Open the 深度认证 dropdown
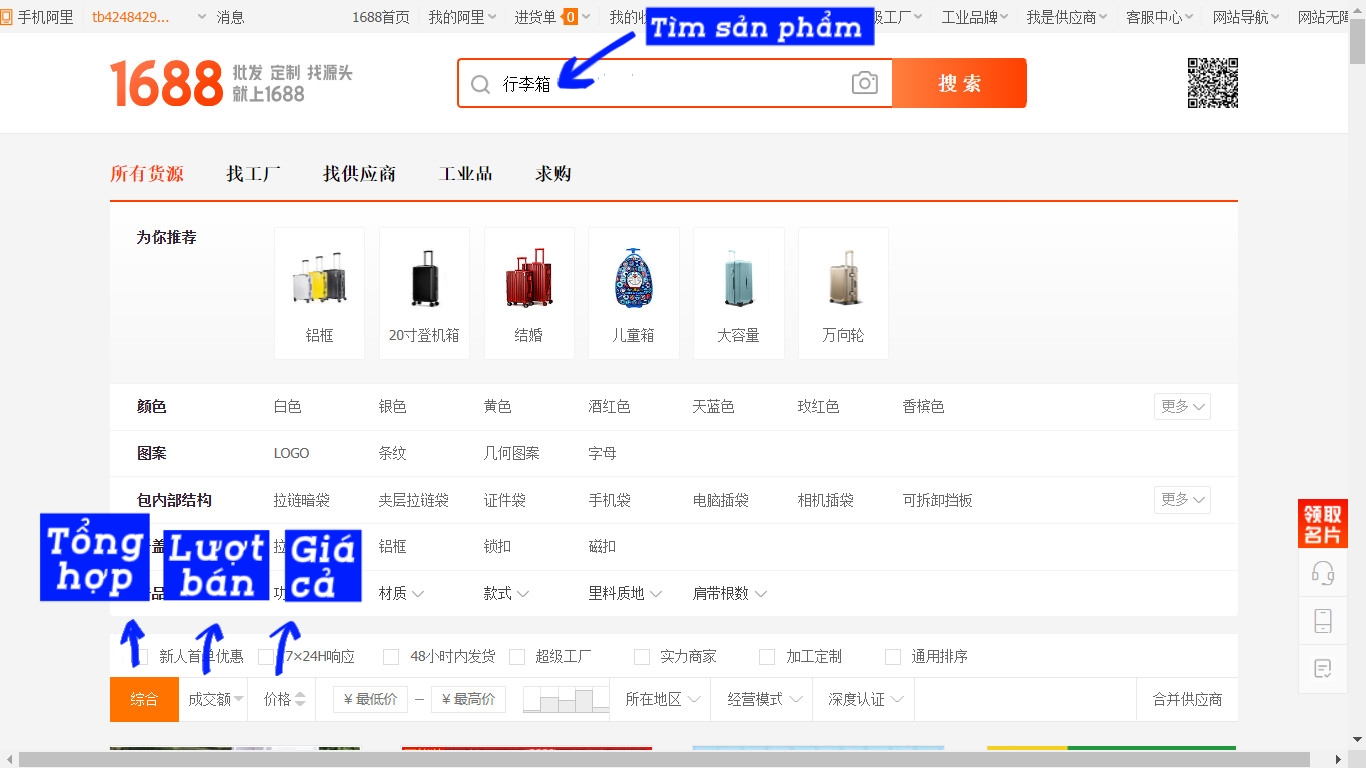The image size is (1366, 768). click(865, 699)
